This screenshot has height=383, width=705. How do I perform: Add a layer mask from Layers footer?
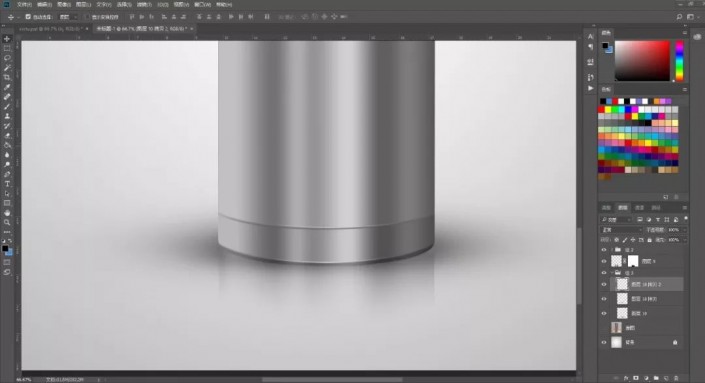(x=636, y=379)
